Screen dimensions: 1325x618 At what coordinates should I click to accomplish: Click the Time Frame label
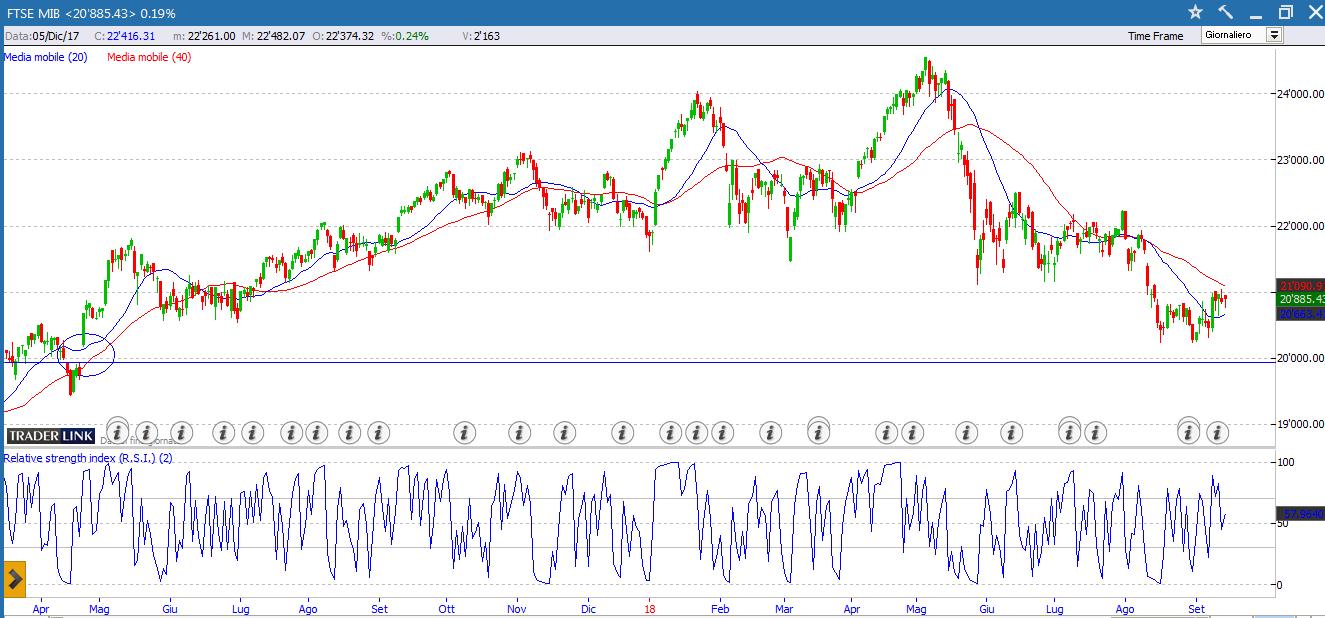coord(1155,36)
